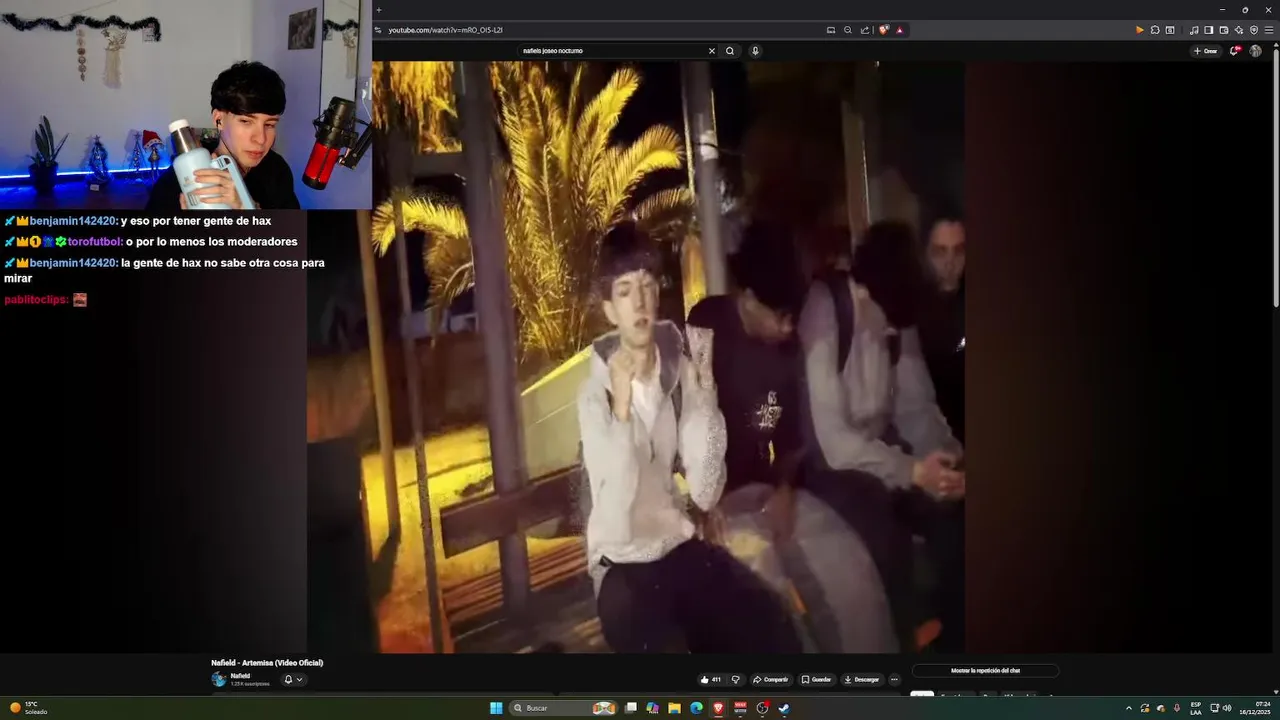Screen dimensions: 1280x720
Task: Click the taskbar Buscar search box
Action: point(563,708)
